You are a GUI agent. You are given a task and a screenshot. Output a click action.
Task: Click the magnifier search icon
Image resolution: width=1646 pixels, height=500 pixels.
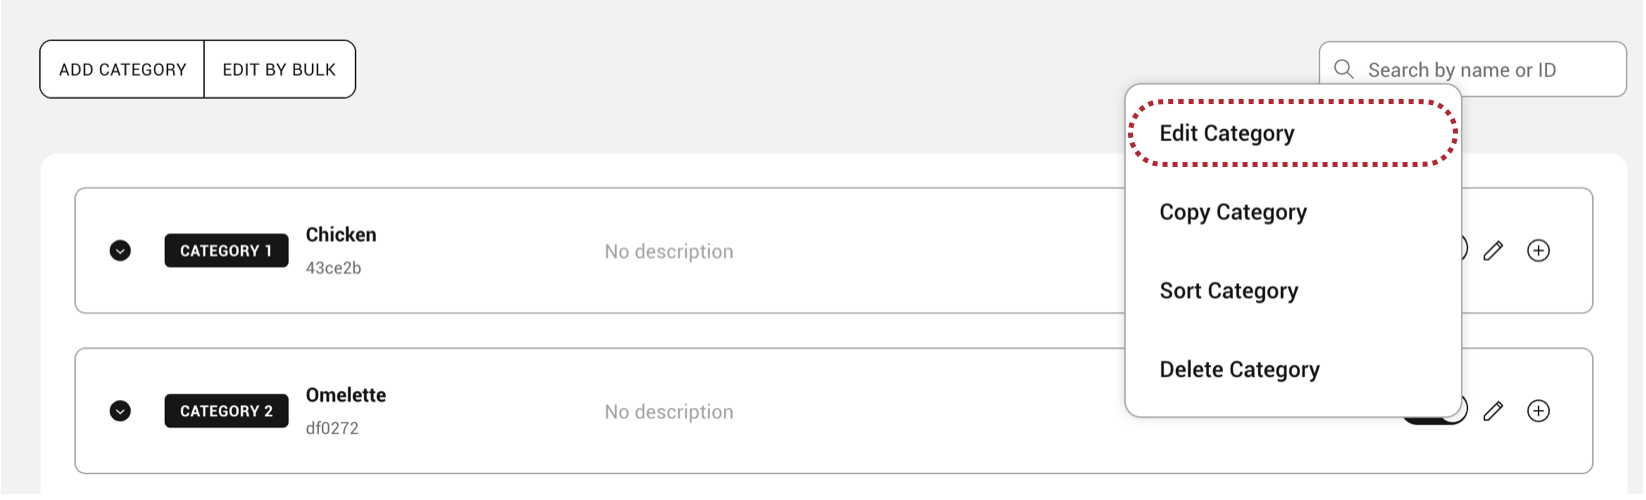[x=1344, y=69]
